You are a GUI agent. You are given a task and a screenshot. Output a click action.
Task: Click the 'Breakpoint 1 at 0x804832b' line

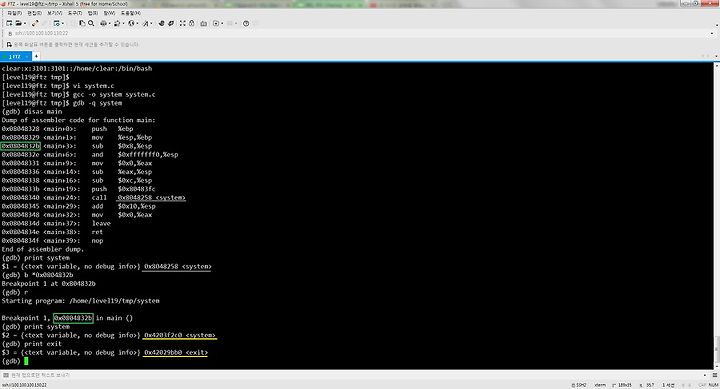click(49, 284)
